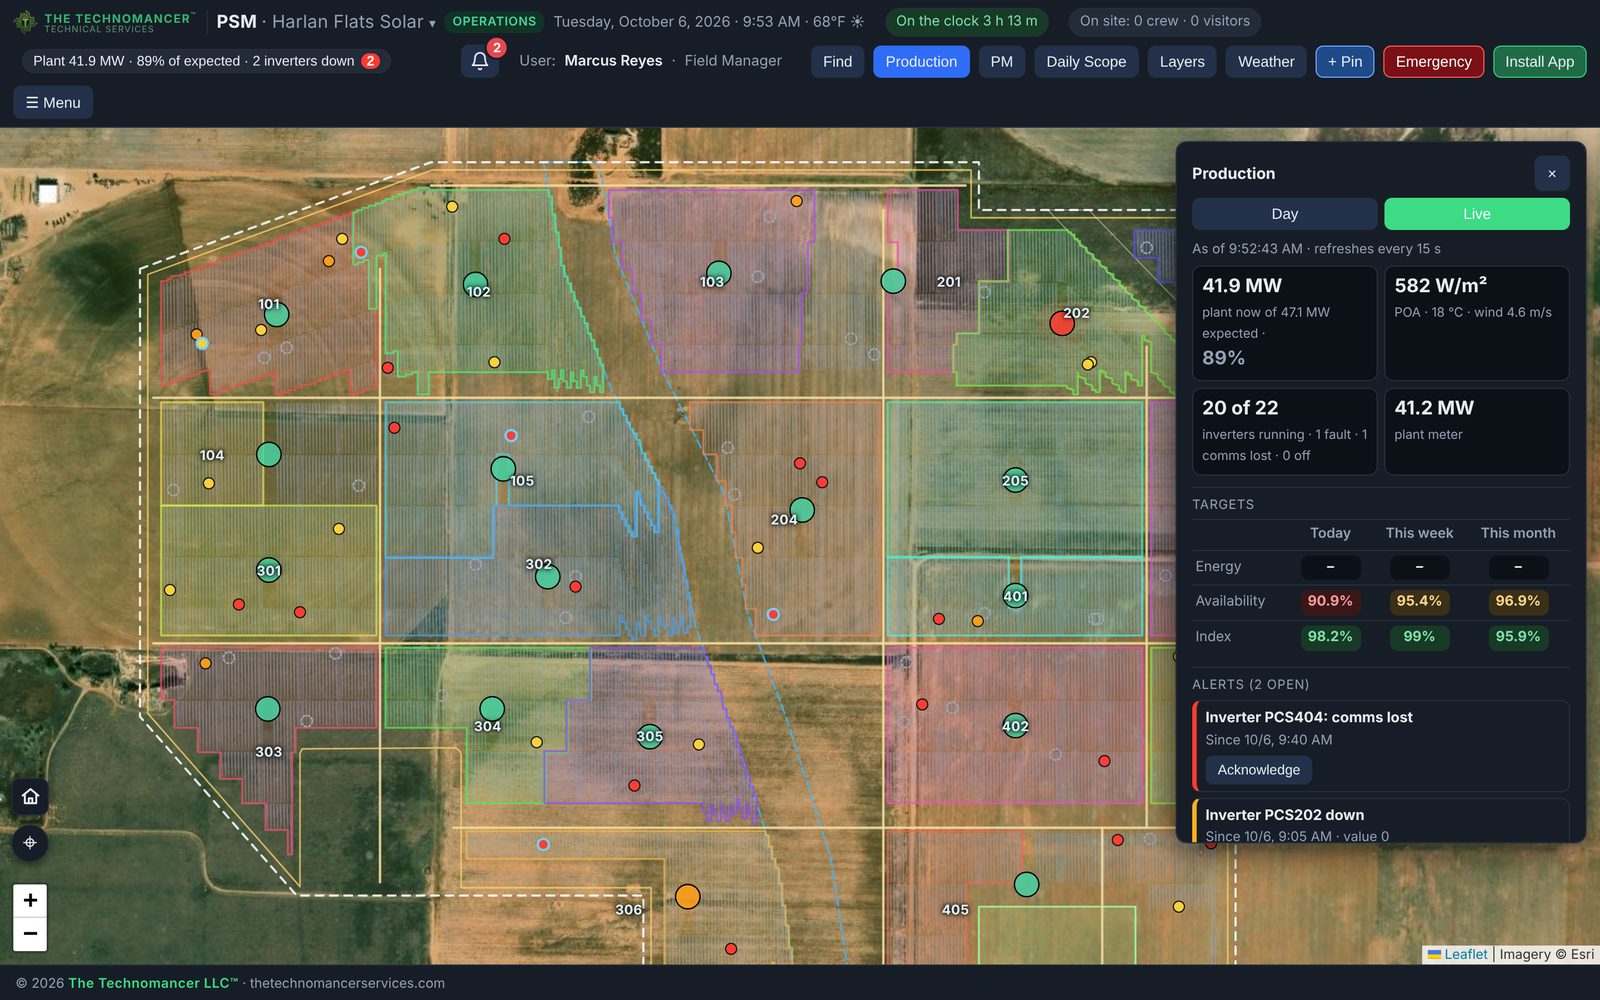Switch Production panel to Day view
Viewport: 1600px width, 1000px height.
point(1284,214)
